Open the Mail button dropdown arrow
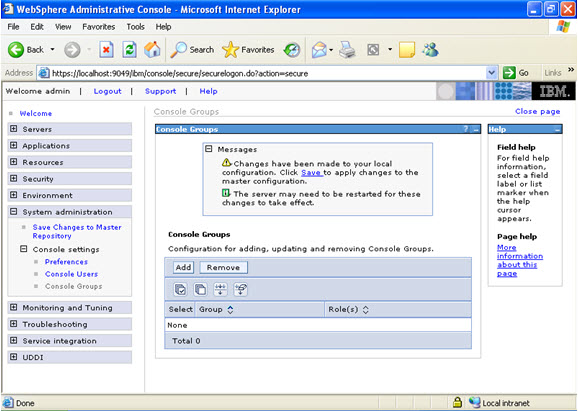The width and height of the screenshot is (578, 411). (x=331, y=50)
